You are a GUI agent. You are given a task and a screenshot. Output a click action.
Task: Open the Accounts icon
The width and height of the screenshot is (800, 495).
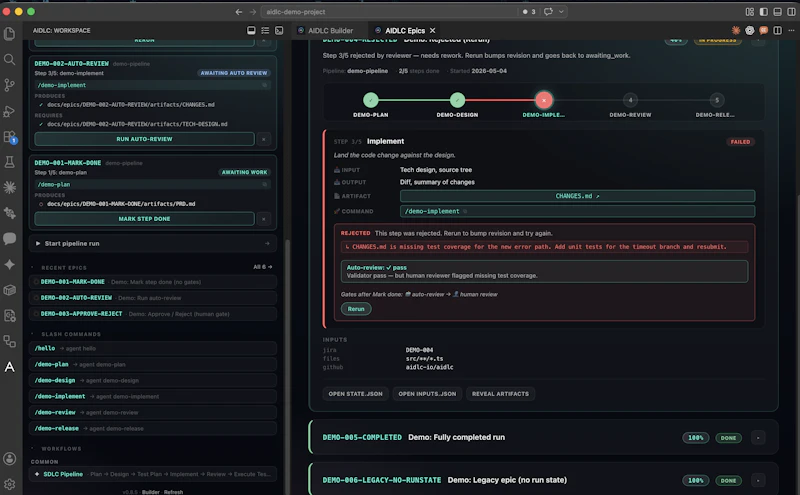point(10,458)
